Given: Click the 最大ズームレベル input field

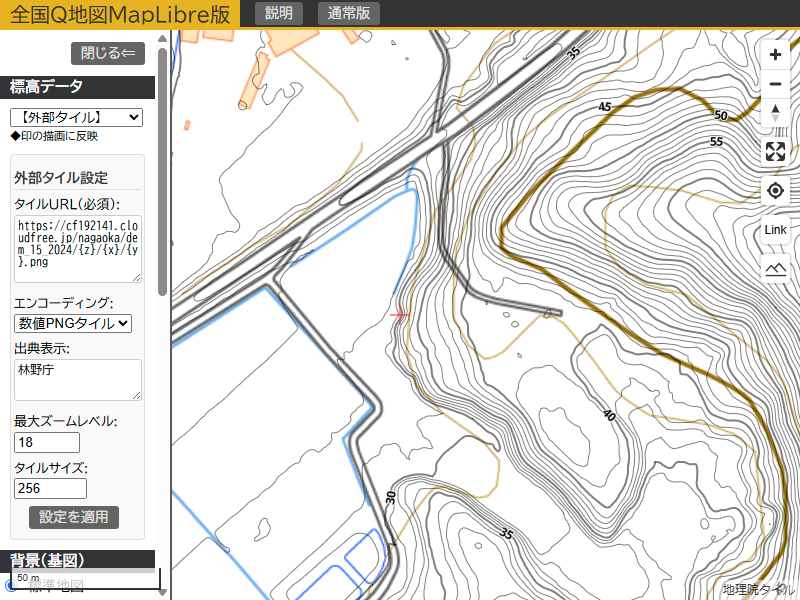Looking at the screenshot, I should (x=47, y=443).
